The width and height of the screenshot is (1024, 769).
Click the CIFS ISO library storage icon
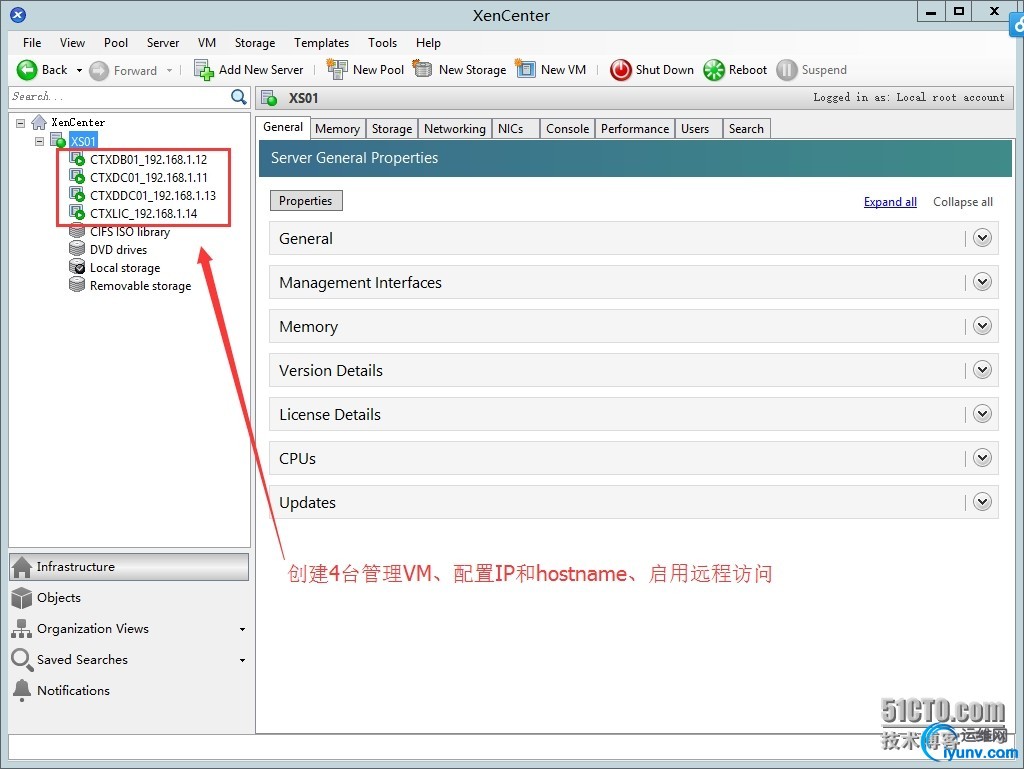77,231
